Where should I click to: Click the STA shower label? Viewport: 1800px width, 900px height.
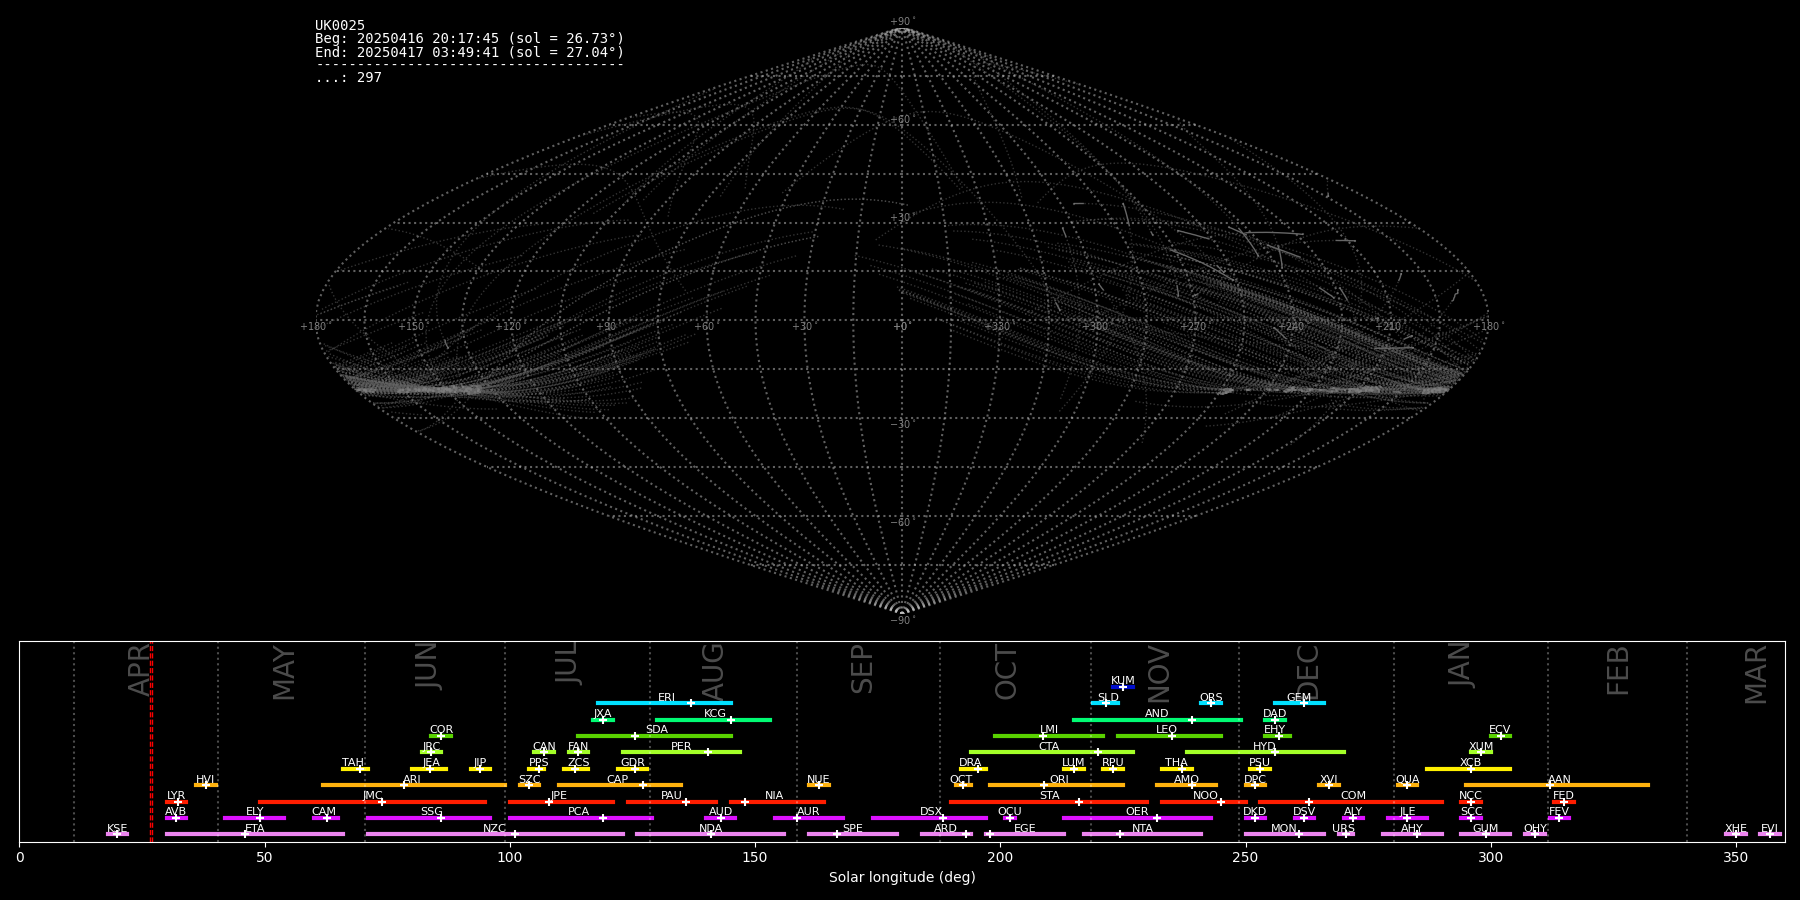(x=1050, y=796)
